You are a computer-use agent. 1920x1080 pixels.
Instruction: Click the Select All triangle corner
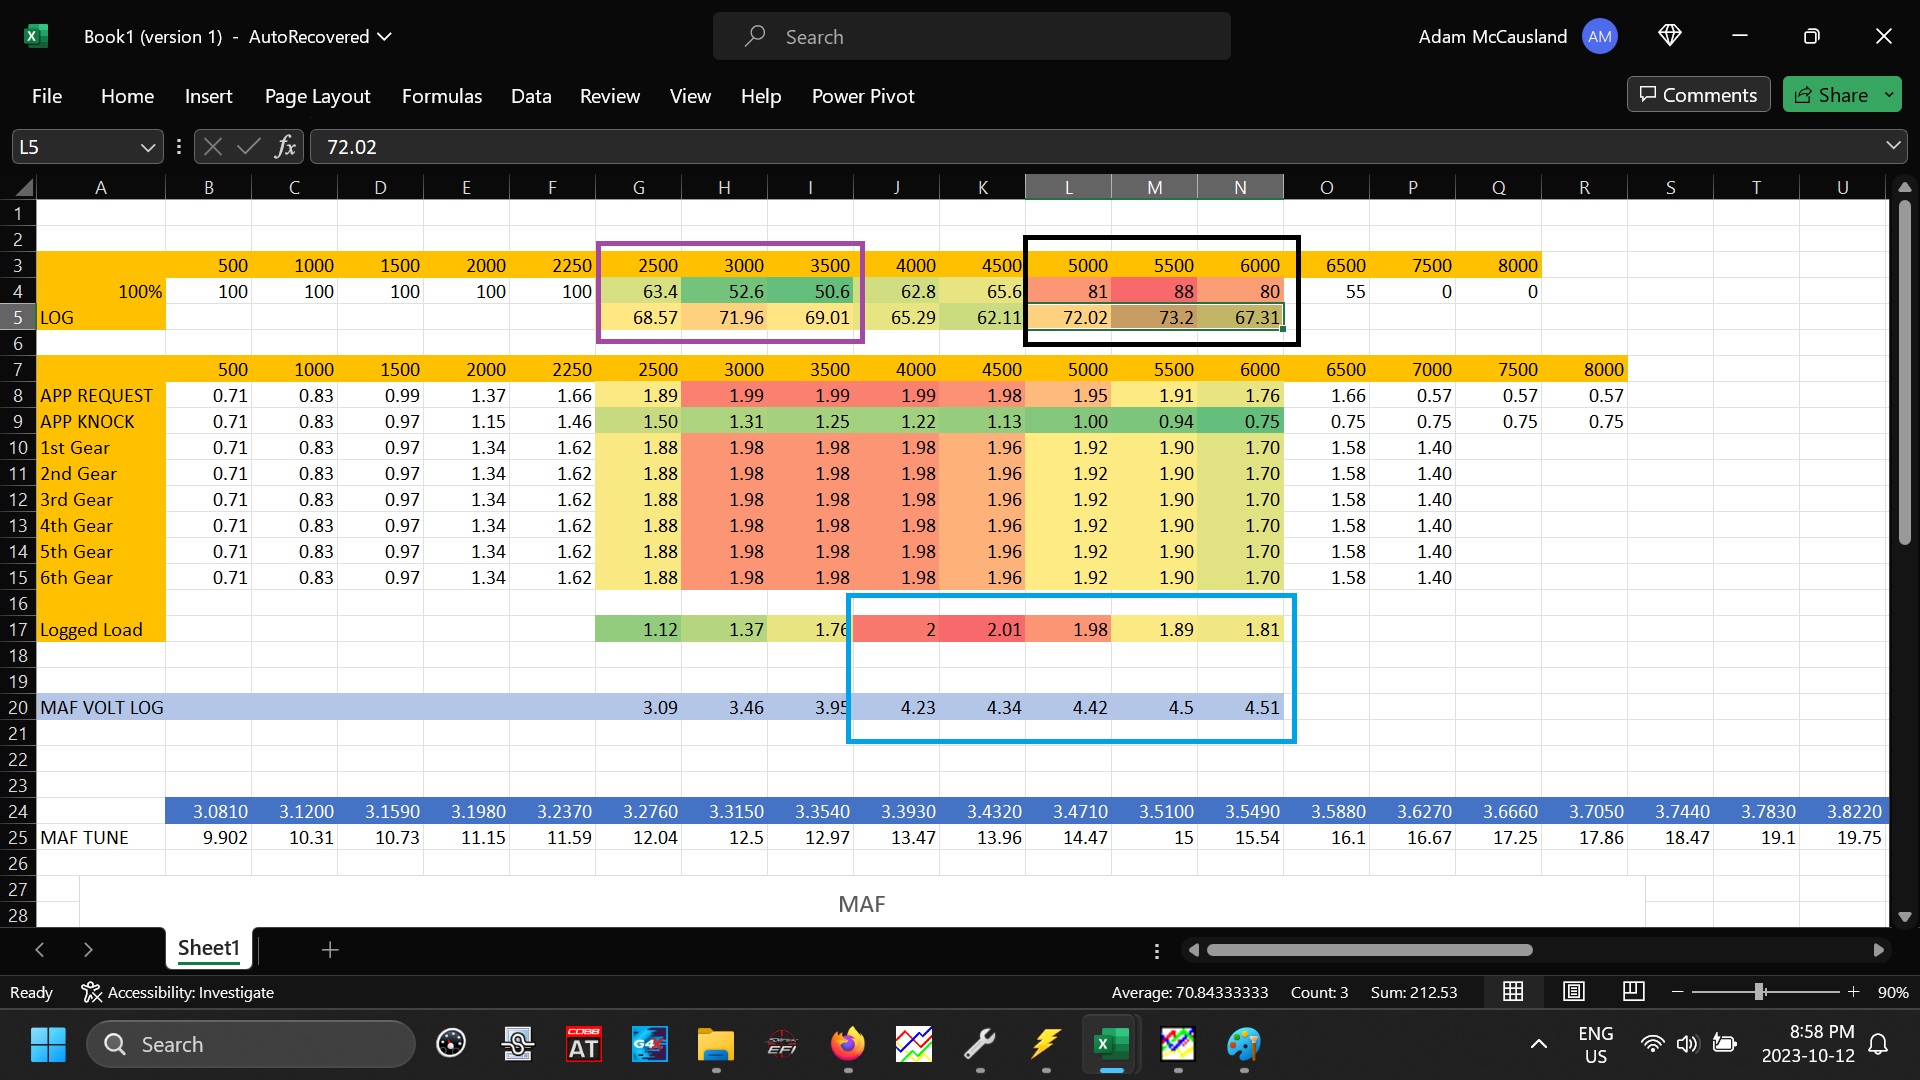[23, 187]
